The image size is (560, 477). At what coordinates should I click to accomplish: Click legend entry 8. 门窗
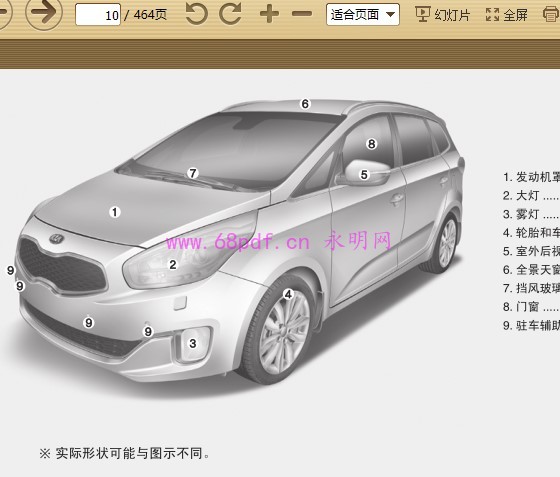tap(531, 307)
